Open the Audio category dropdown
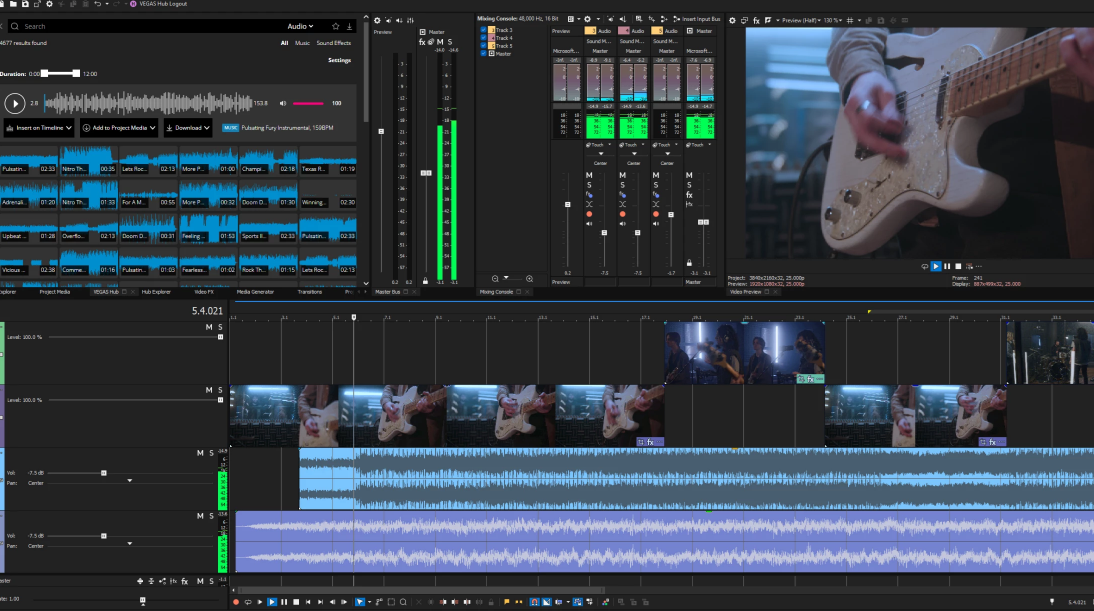Screen dimensions: 1094x611 300,26
